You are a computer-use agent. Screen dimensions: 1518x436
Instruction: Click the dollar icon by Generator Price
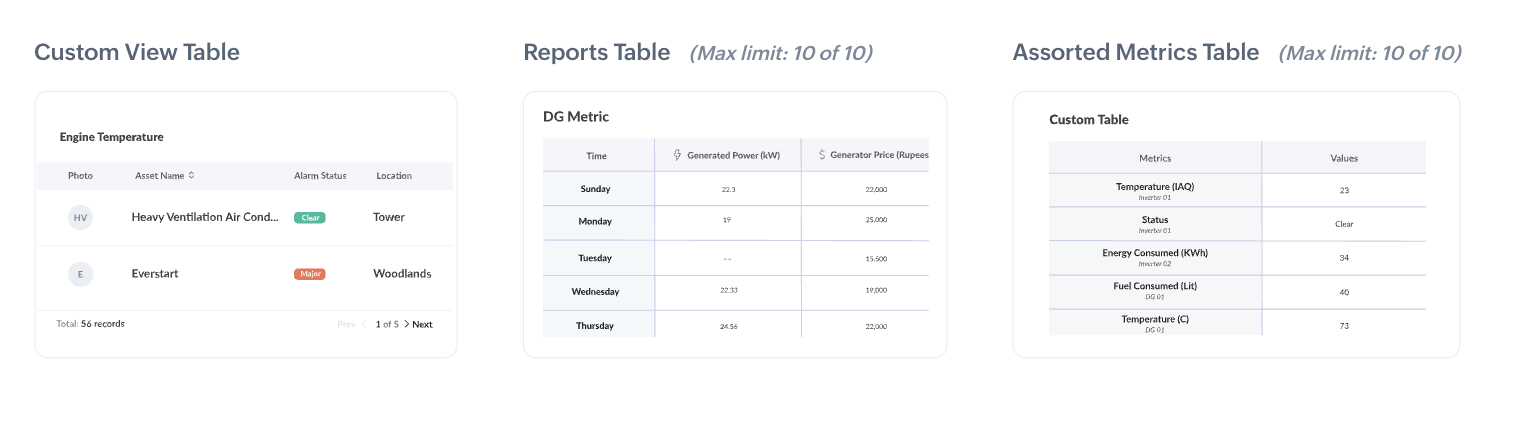822,155
